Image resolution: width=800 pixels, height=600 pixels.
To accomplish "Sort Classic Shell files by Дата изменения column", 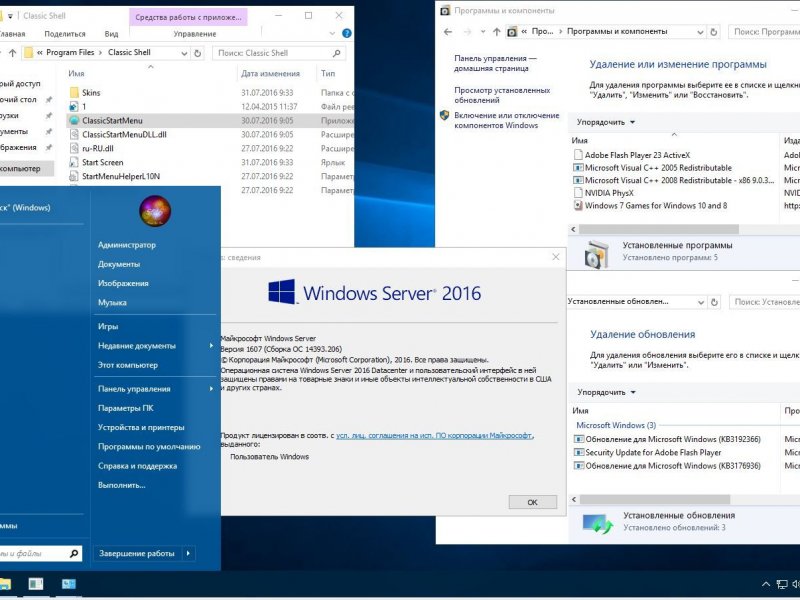I will coord(270,73).
